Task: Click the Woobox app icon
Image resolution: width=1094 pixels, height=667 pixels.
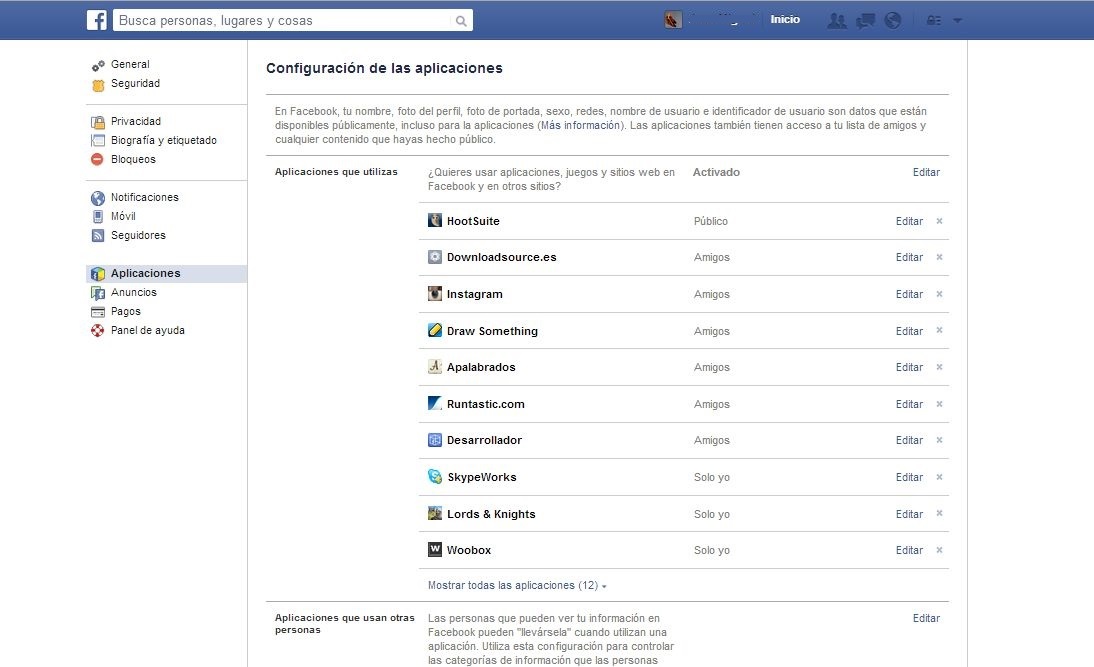Action: pyautogui.click(x=435, y=550)
